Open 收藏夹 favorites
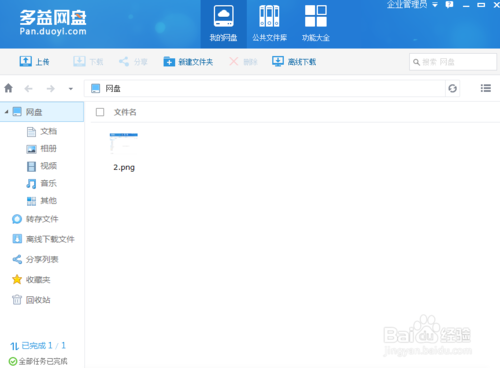The image size is (500, 368). (31, 280)
